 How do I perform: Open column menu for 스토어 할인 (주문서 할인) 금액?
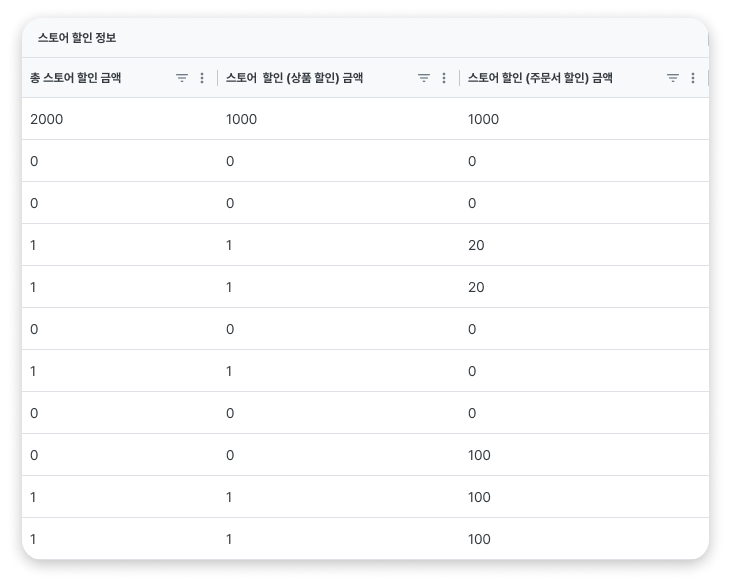coord(693,78)
